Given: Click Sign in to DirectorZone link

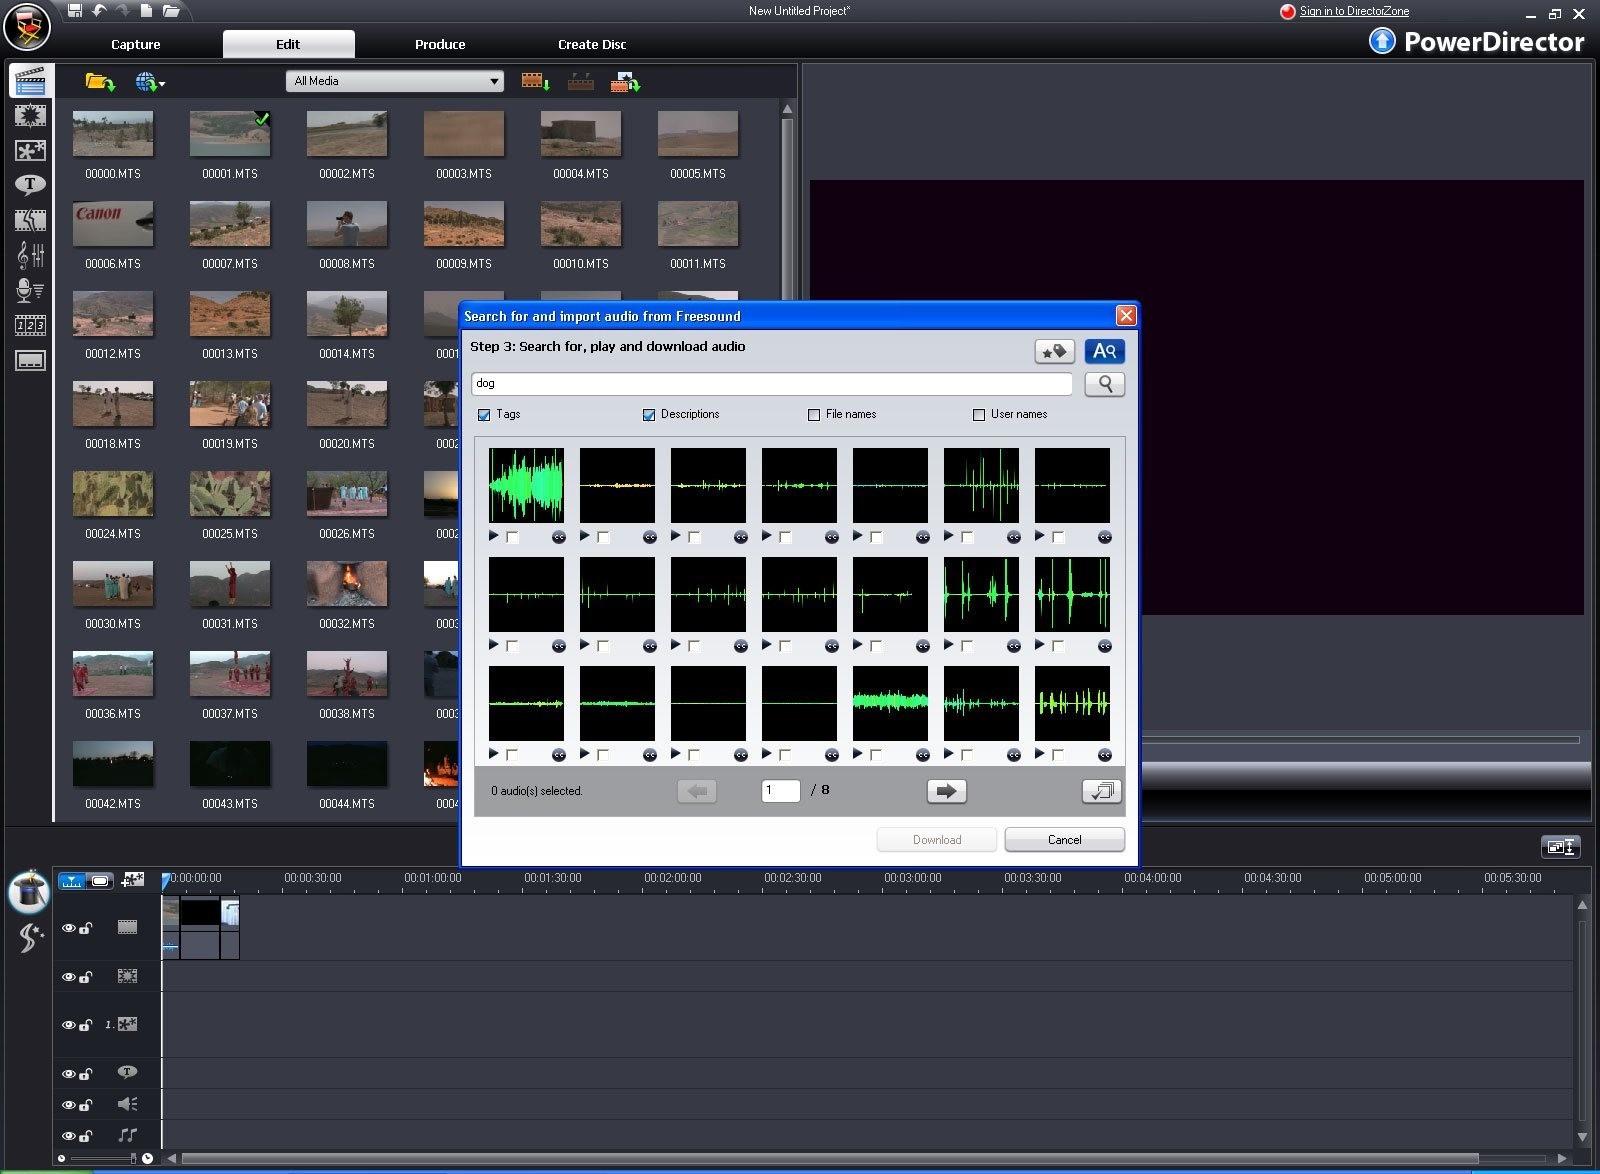Looking at the screenshot, I should pyautogui.click(x=1354, y=11).
